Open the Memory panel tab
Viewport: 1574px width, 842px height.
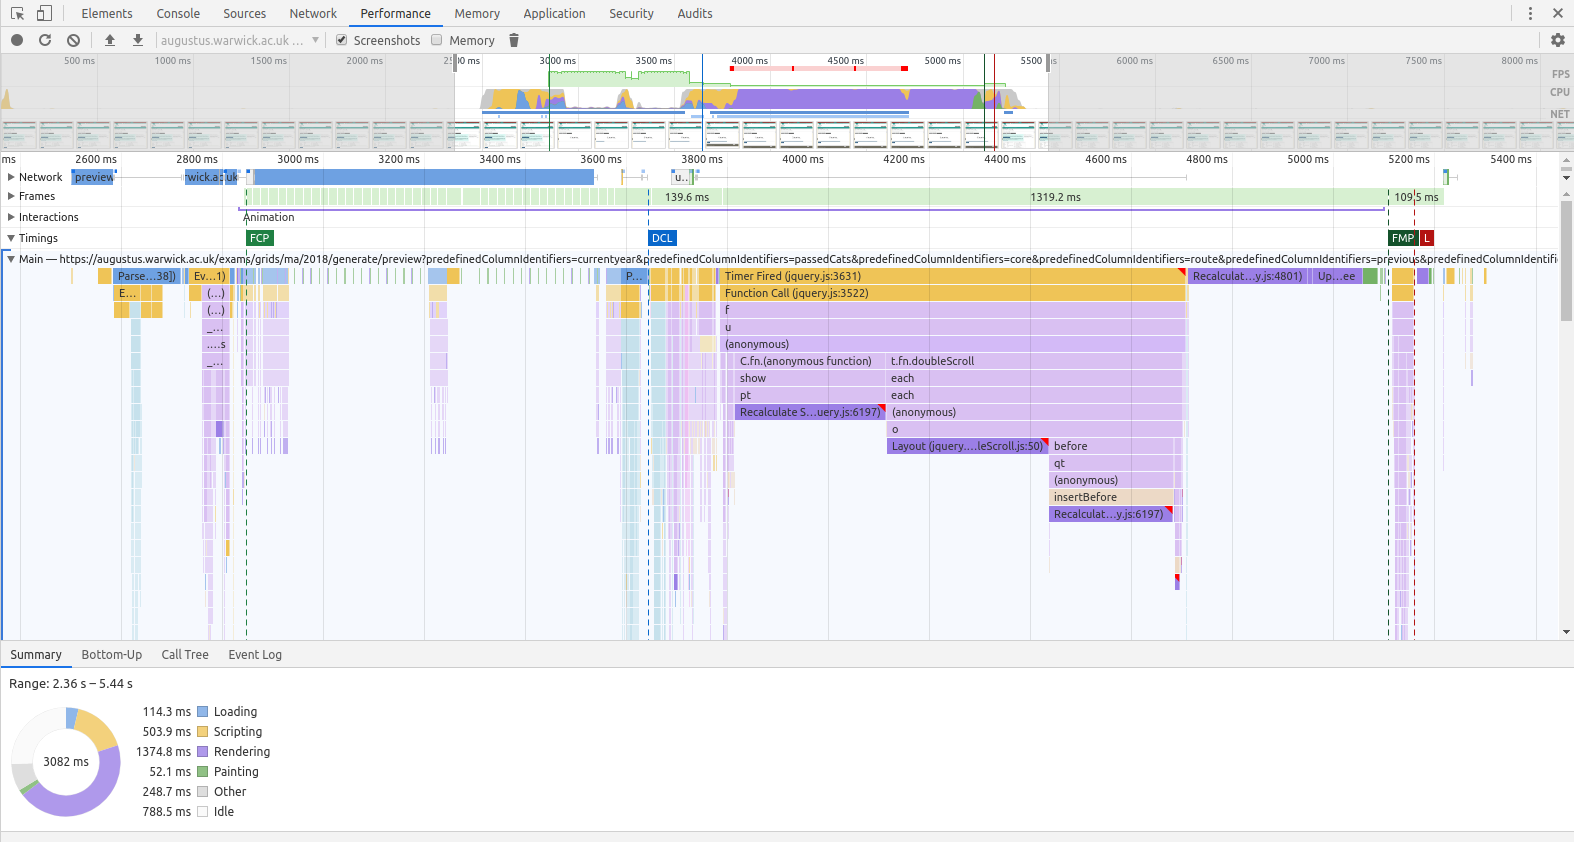(x=477, y=13)
